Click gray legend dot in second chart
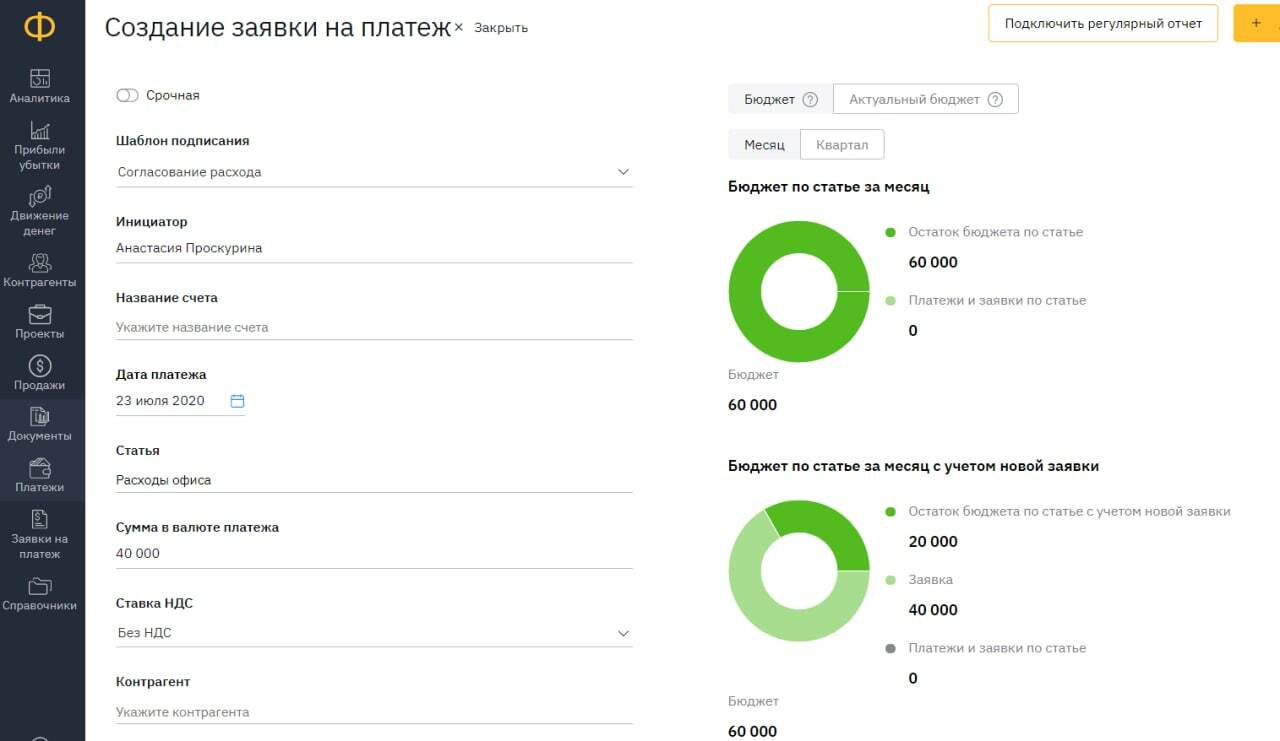Screen dimensions: 1280x741 (891, 648)
